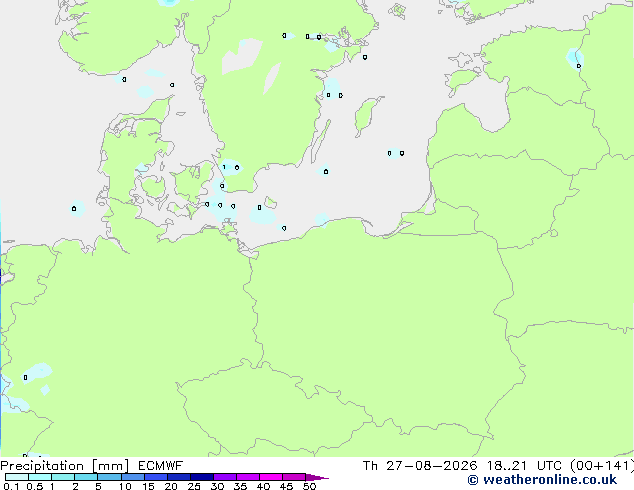Viewport: 634px width, 490px height.
Task: Click the 'Precipitation [mm]' title label
Action: pyautogui.click(x=65, y=466)
